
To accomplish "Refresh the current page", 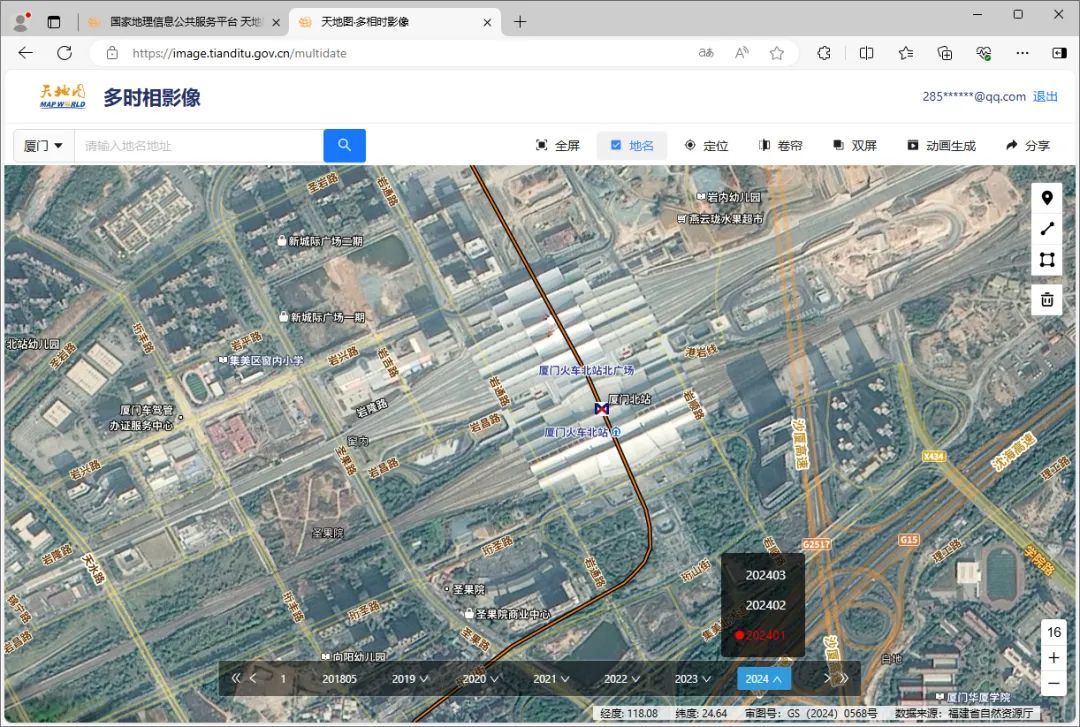I will pyautogui.click(x=65, y=53).
